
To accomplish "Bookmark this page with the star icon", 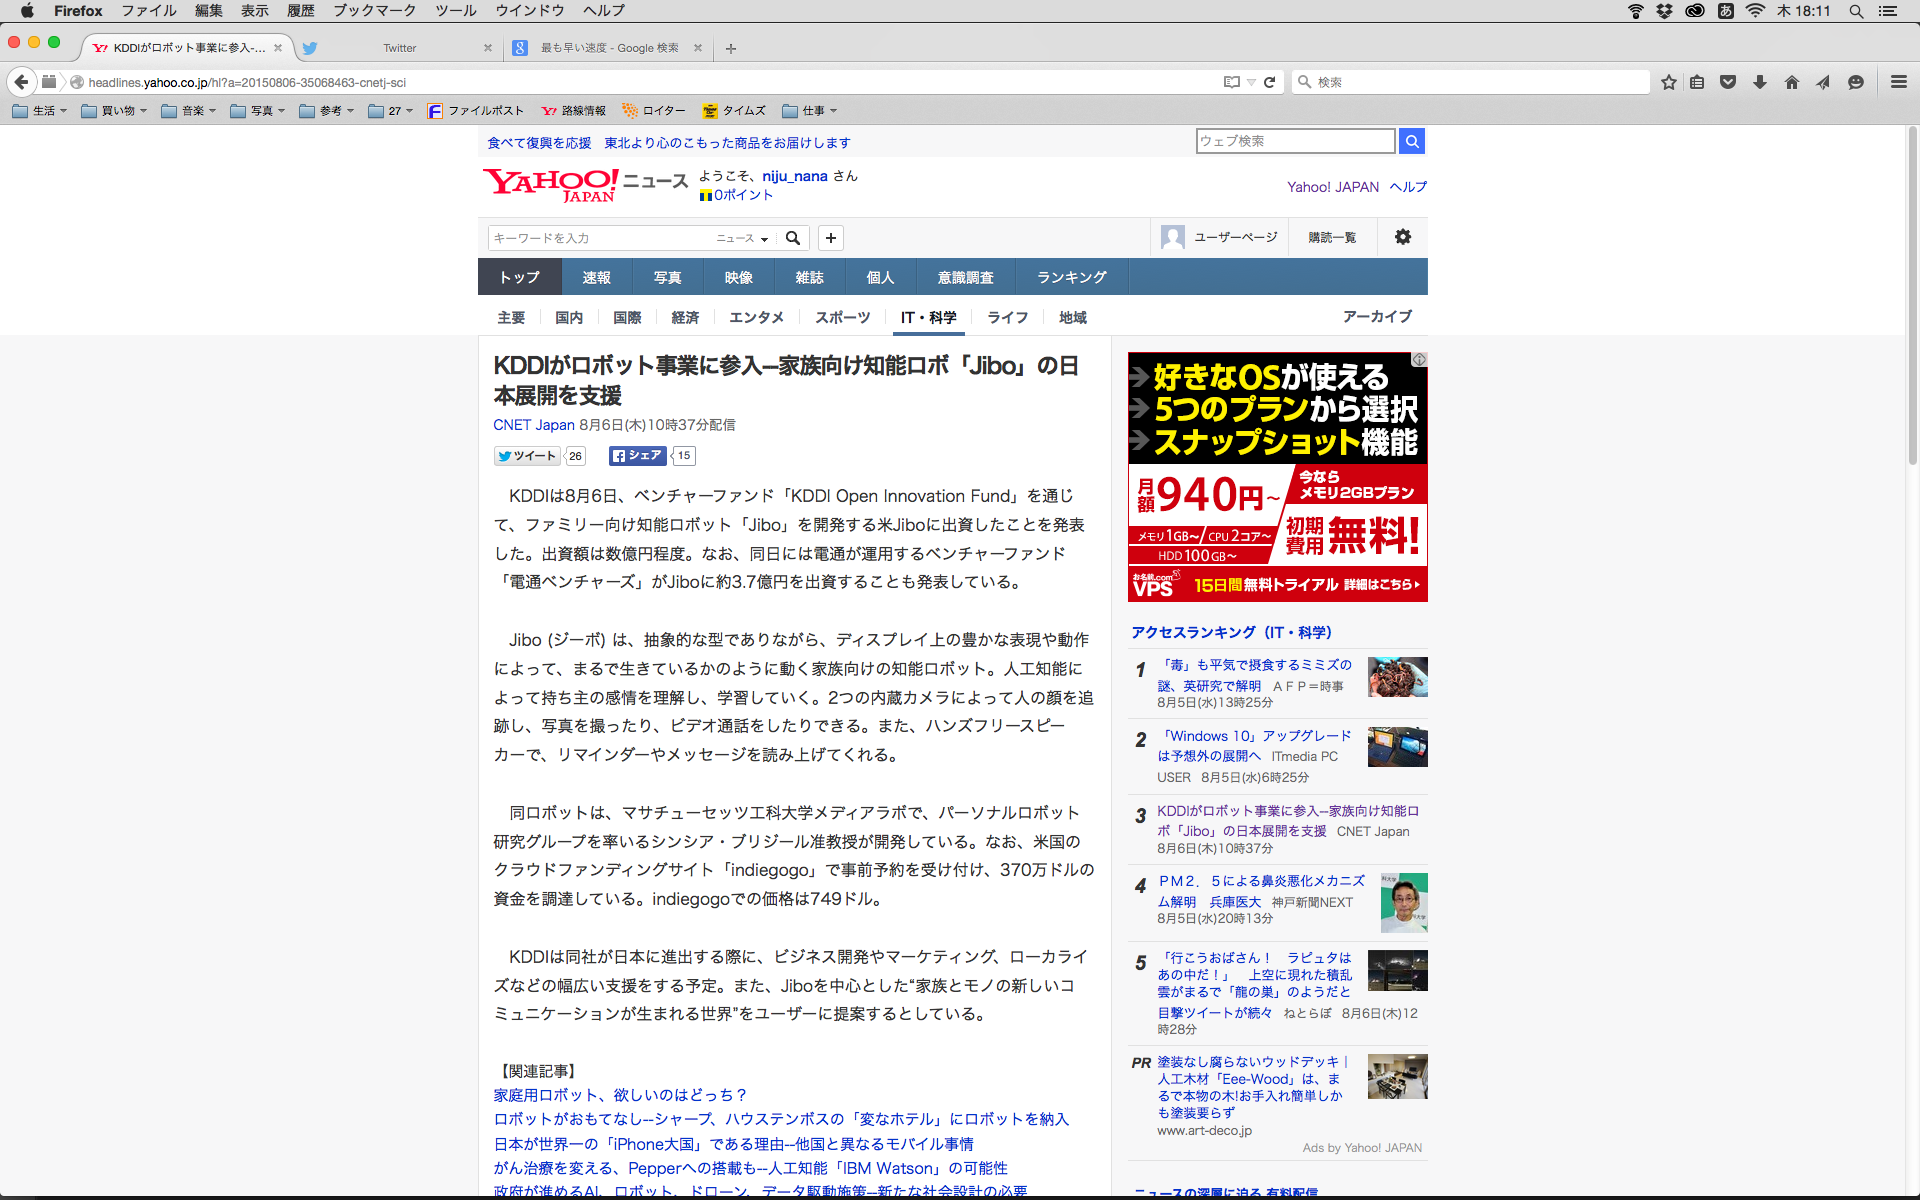I will [1668, 82].
